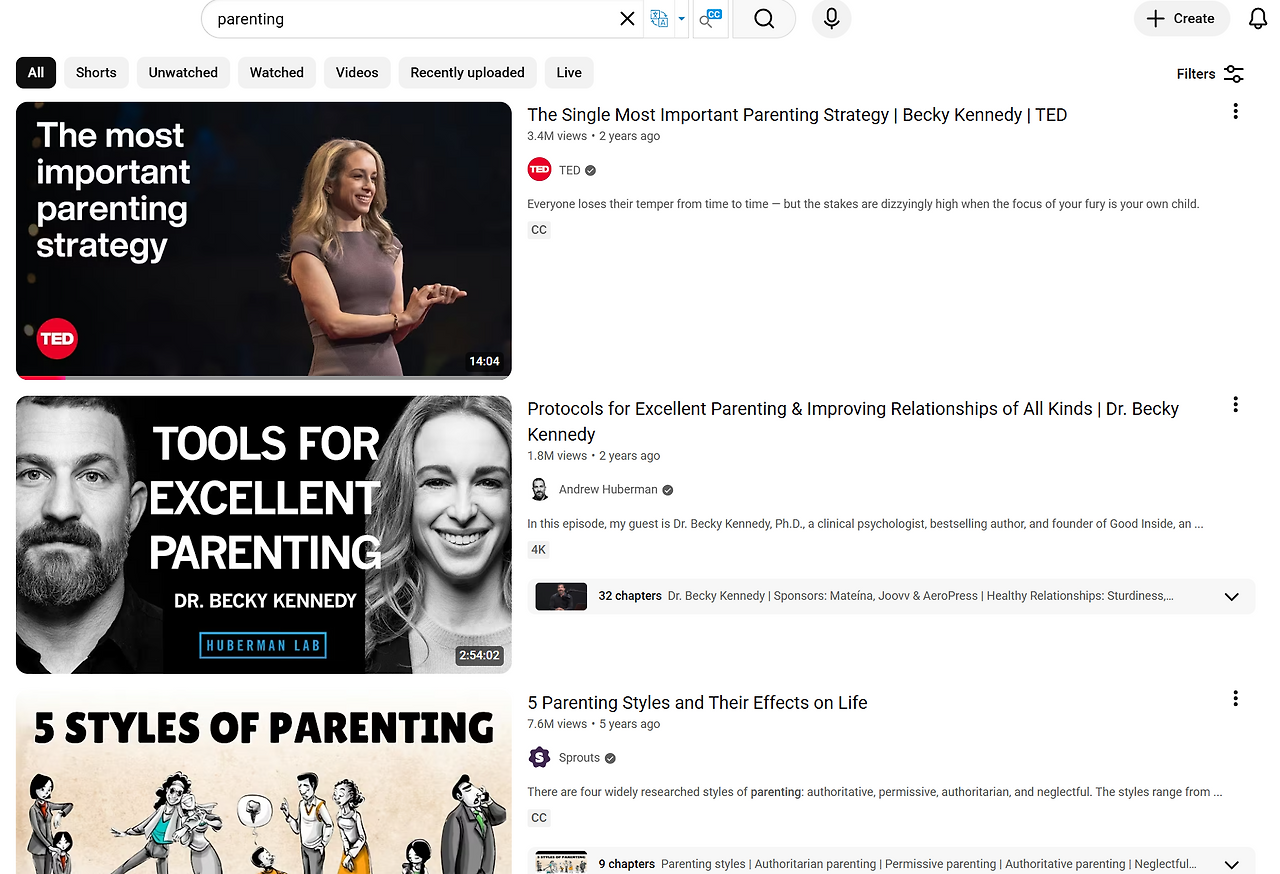Click the TED channel avatar
Screen dimensions: 1280x874
(x=539, y=170)
